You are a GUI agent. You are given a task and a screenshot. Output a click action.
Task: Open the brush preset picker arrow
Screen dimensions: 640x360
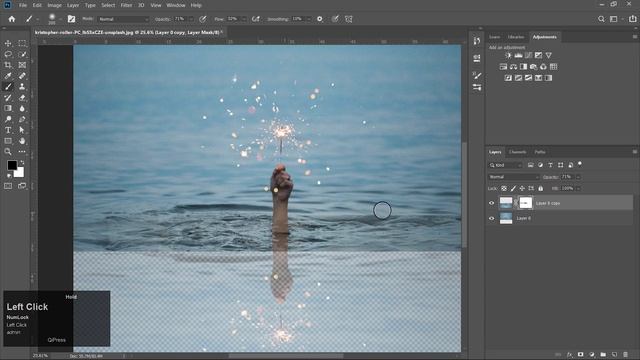[x=60, y=19]
